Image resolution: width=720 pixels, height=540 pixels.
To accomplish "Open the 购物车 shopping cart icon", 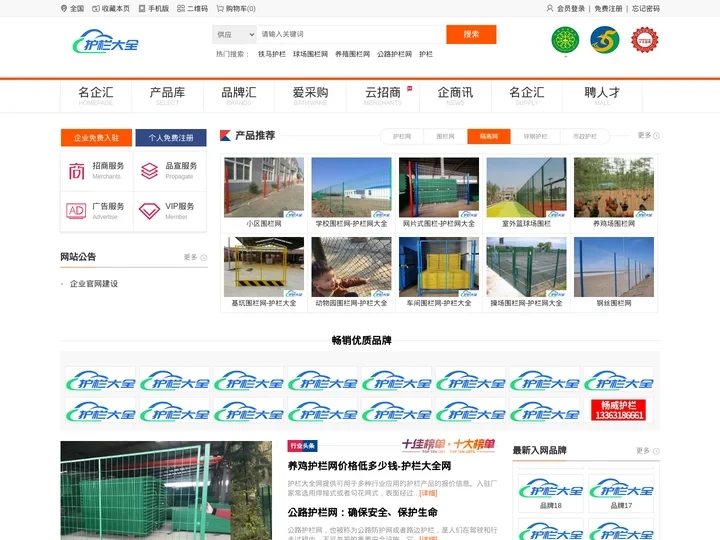I will pyautogui.click(x=220, y=8).
